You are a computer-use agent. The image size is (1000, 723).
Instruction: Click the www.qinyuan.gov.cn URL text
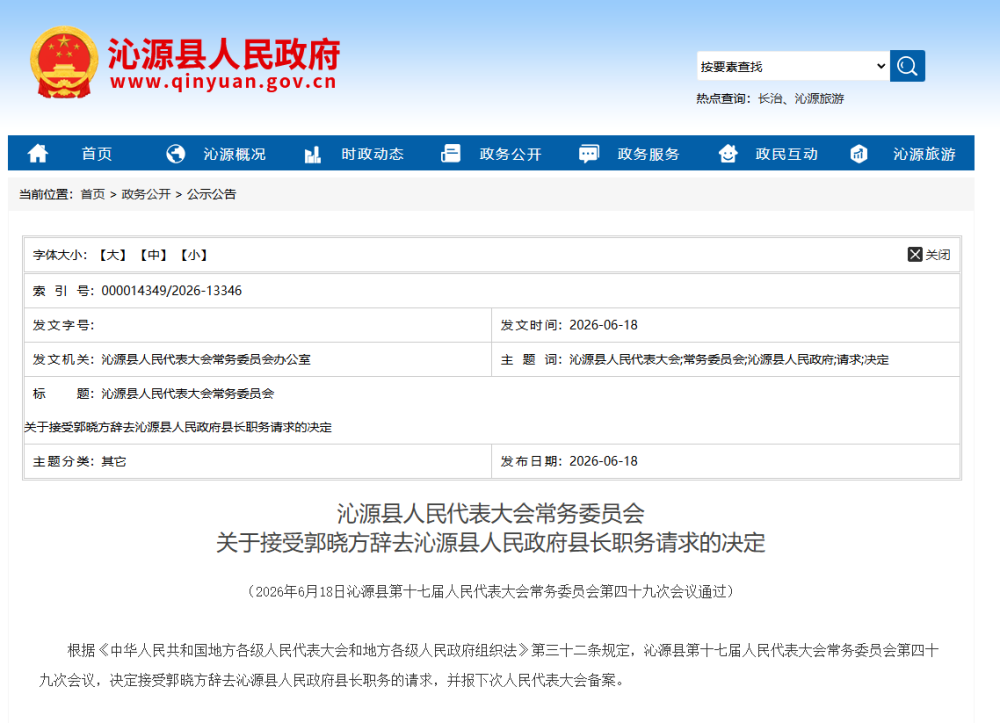223,82
